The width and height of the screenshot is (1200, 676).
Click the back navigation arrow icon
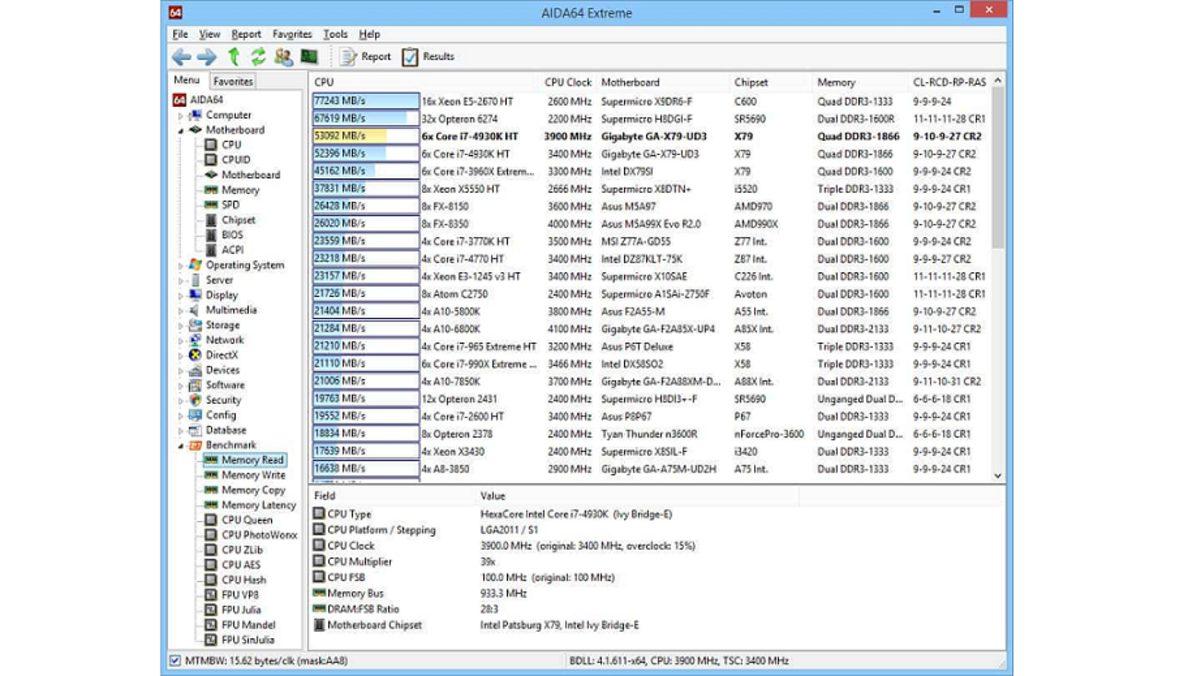(181, 56)
